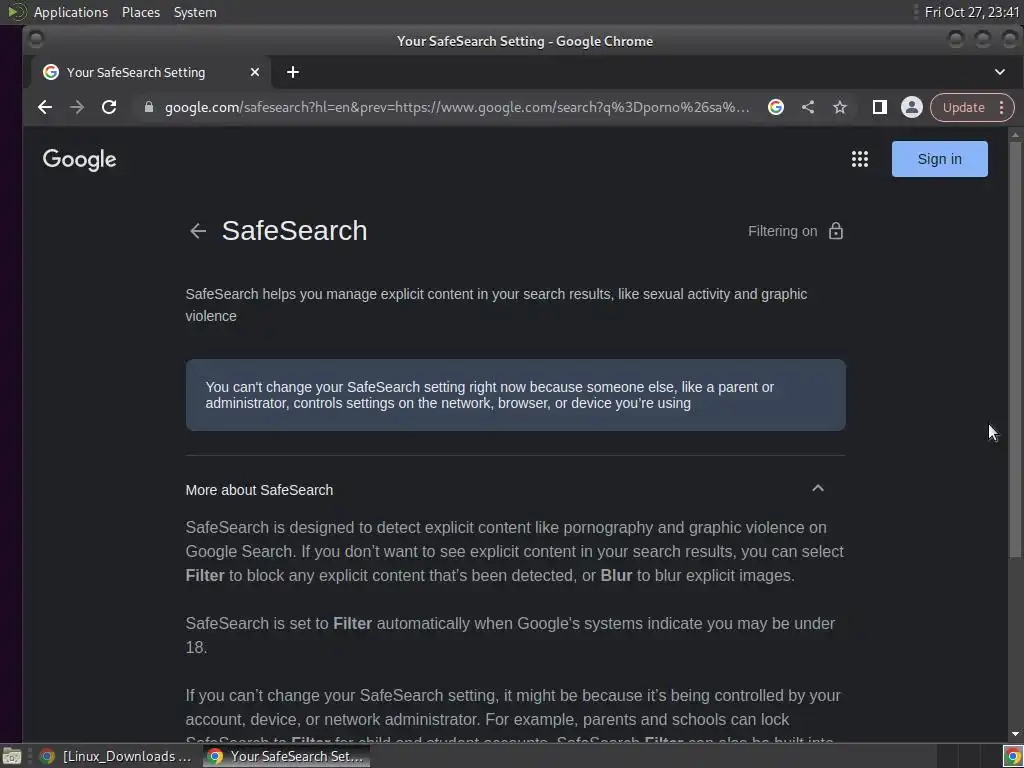Go back using the SafeSearch arrow
Viewport: 1024px width, 768px height.
[198, 231]
